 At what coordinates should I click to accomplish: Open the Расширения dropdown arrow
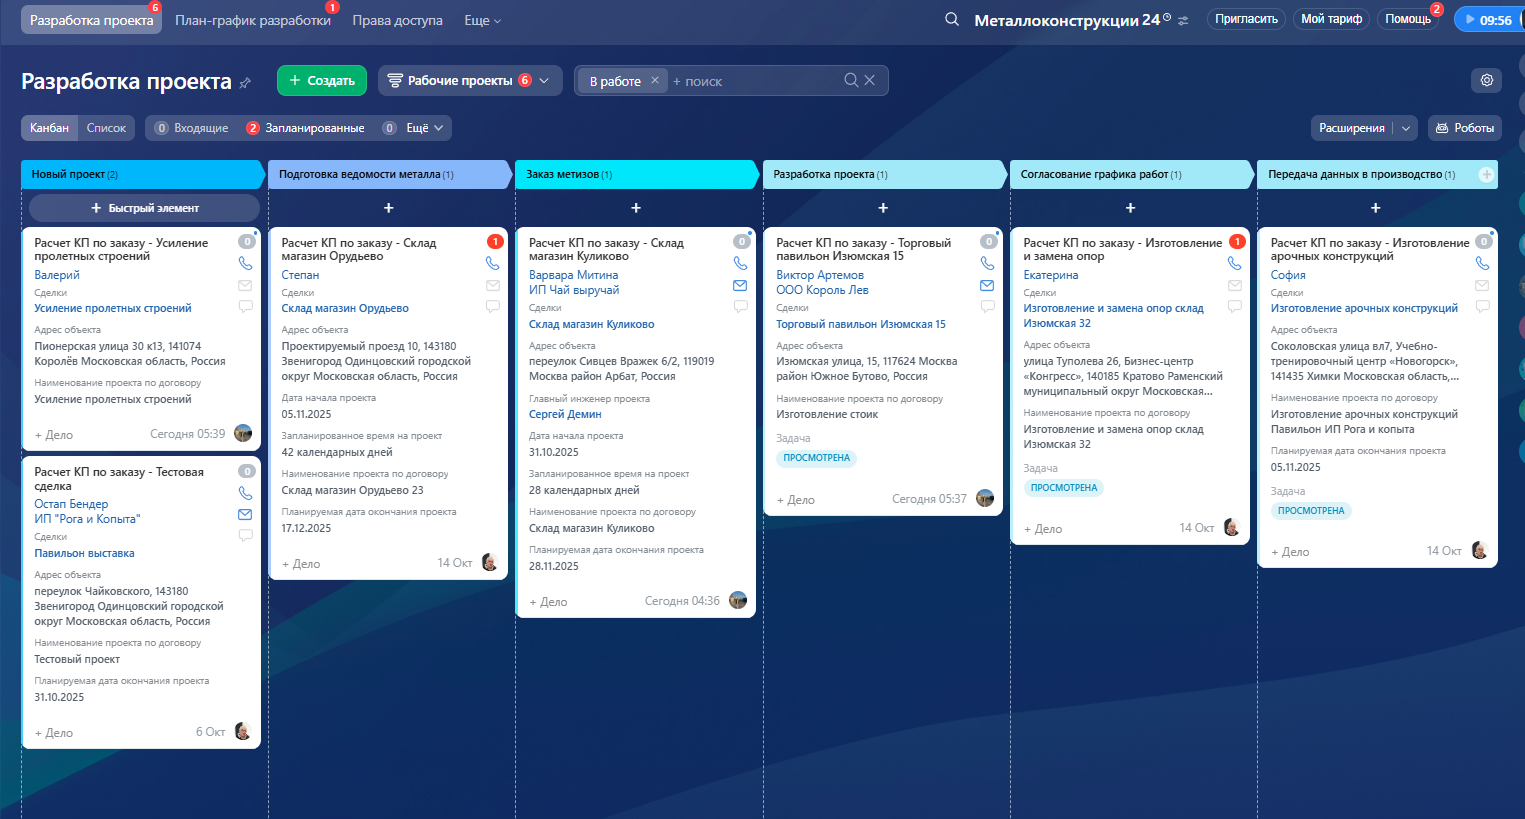[1406, 128]
